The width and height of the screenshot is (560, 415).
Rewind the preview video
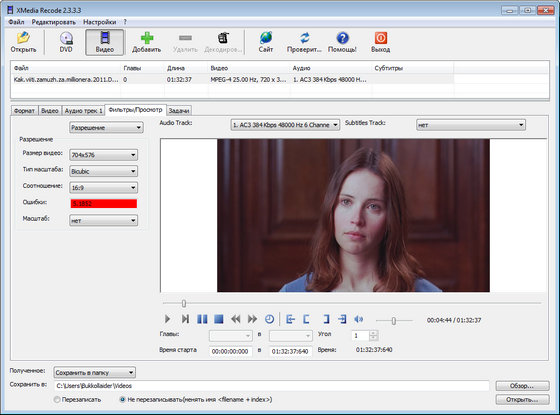tap(235, 319)
